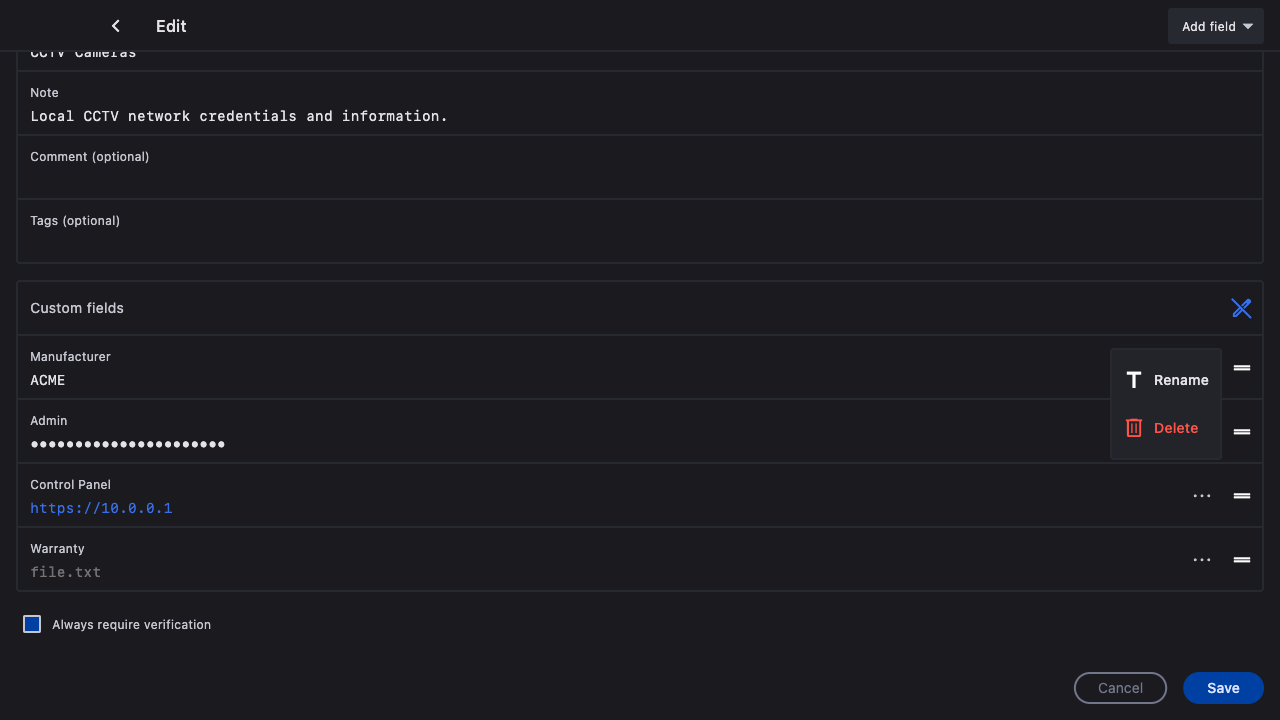Grab the Control Panel reorder handle
The image size is (1280, 720).
1242,496
